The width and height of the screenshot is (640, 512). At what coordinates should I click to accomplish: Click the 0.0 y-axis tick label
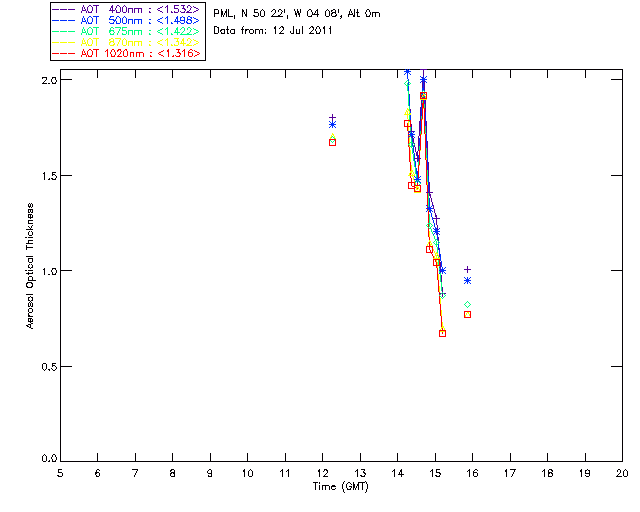tap(49, 459)
